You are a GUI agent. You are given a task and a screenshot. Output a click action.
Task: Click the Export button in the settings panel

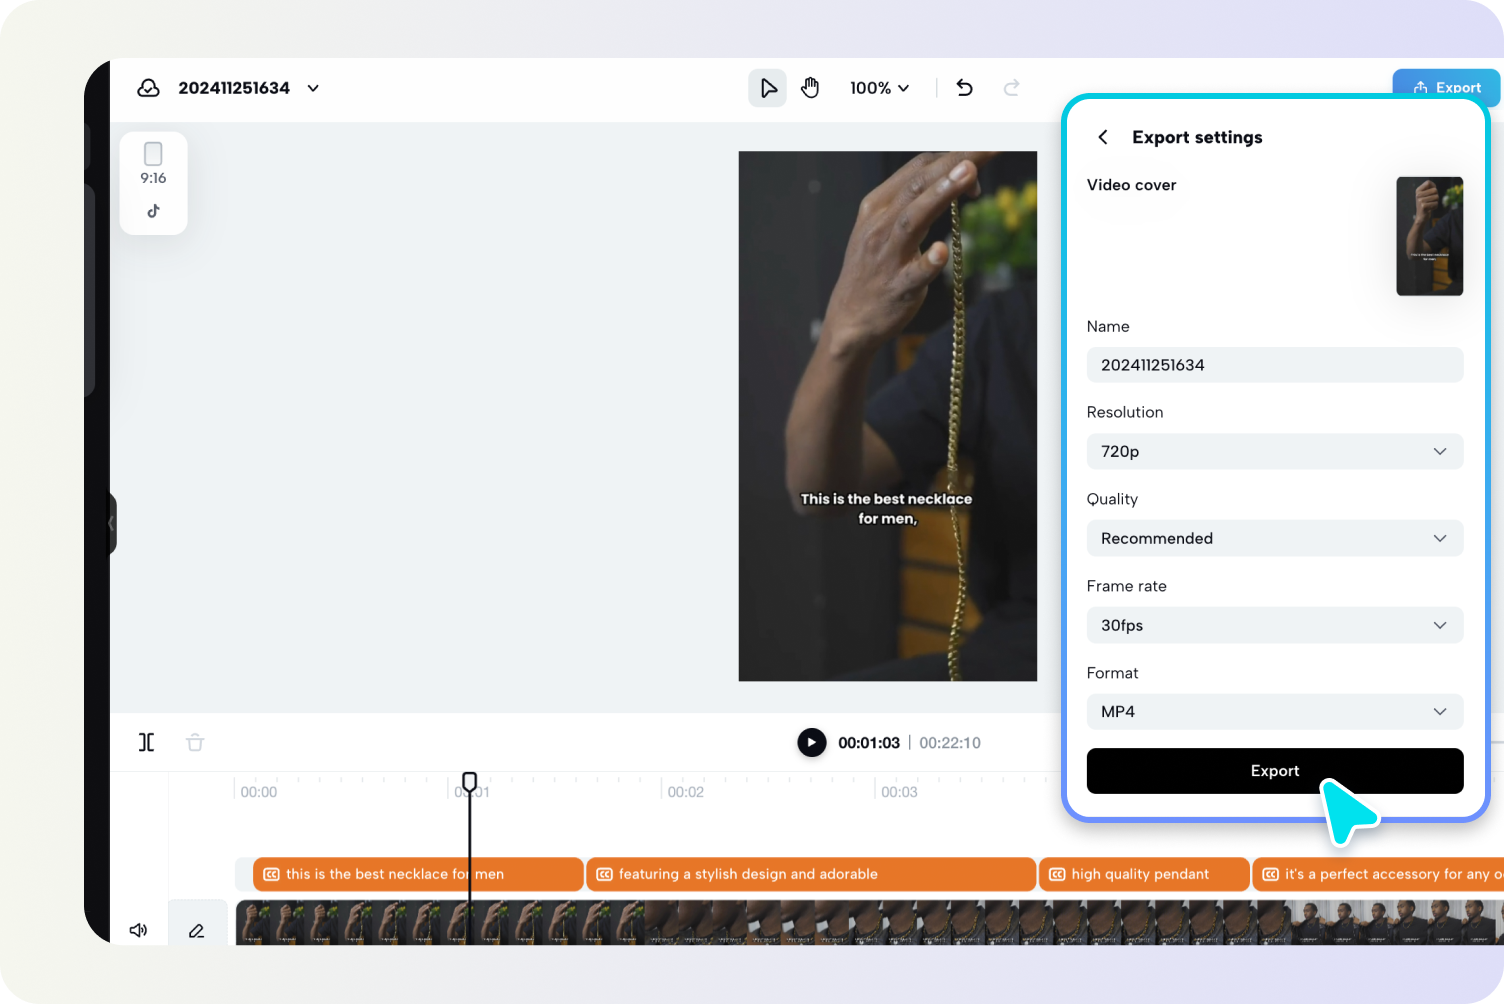point(1275,771)
